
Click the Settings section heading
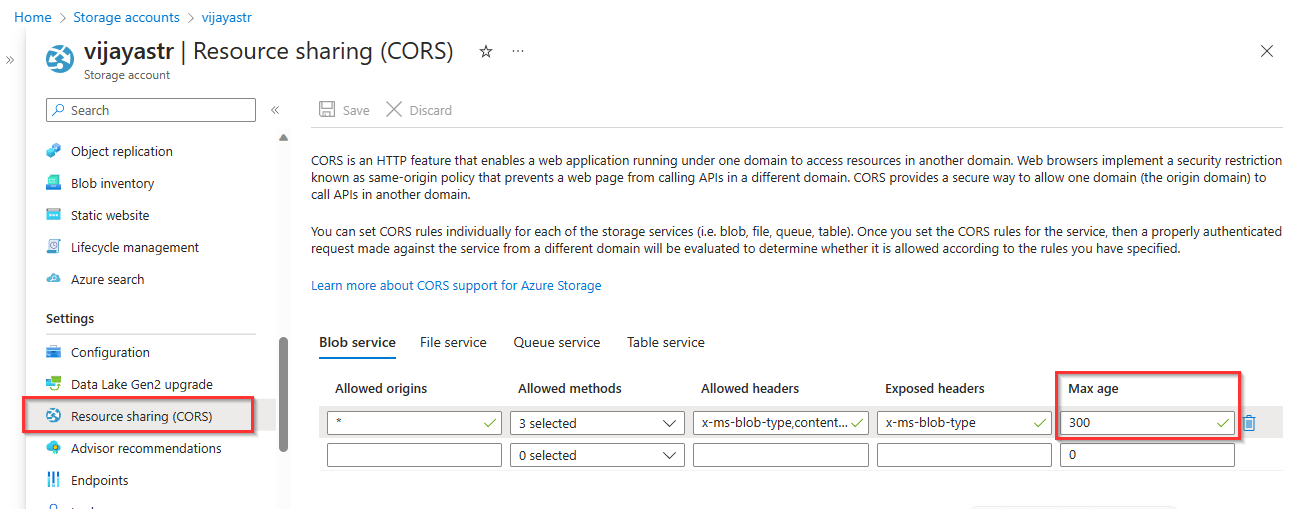[x=70, y=318]
